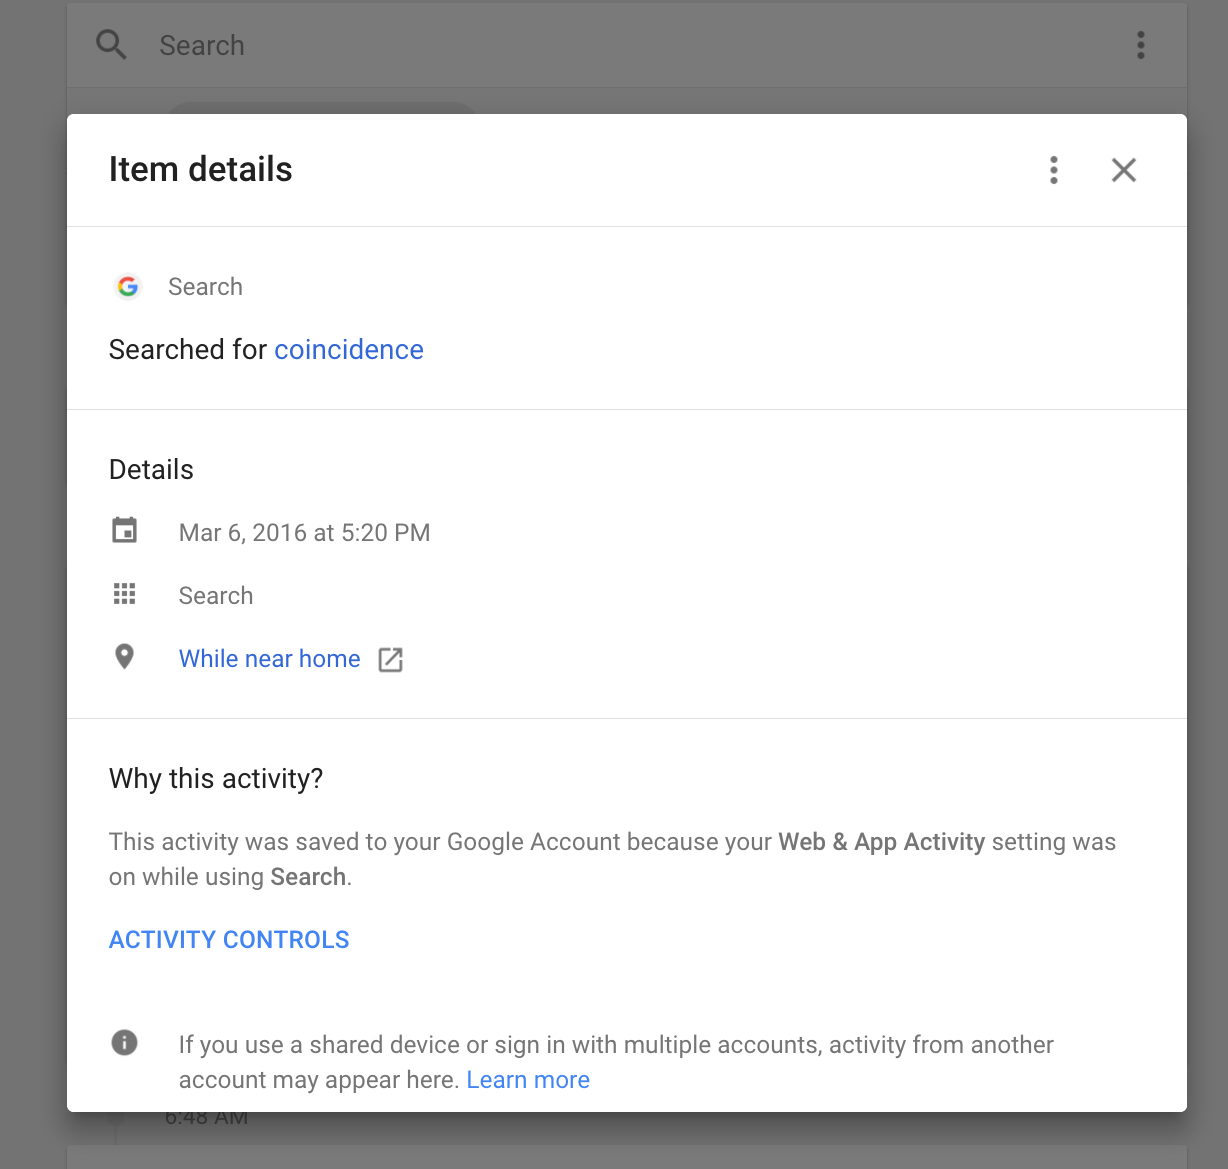Open background page three-dot menu
This screenshot has height=1169, width=1228.
pos(1140,45)
